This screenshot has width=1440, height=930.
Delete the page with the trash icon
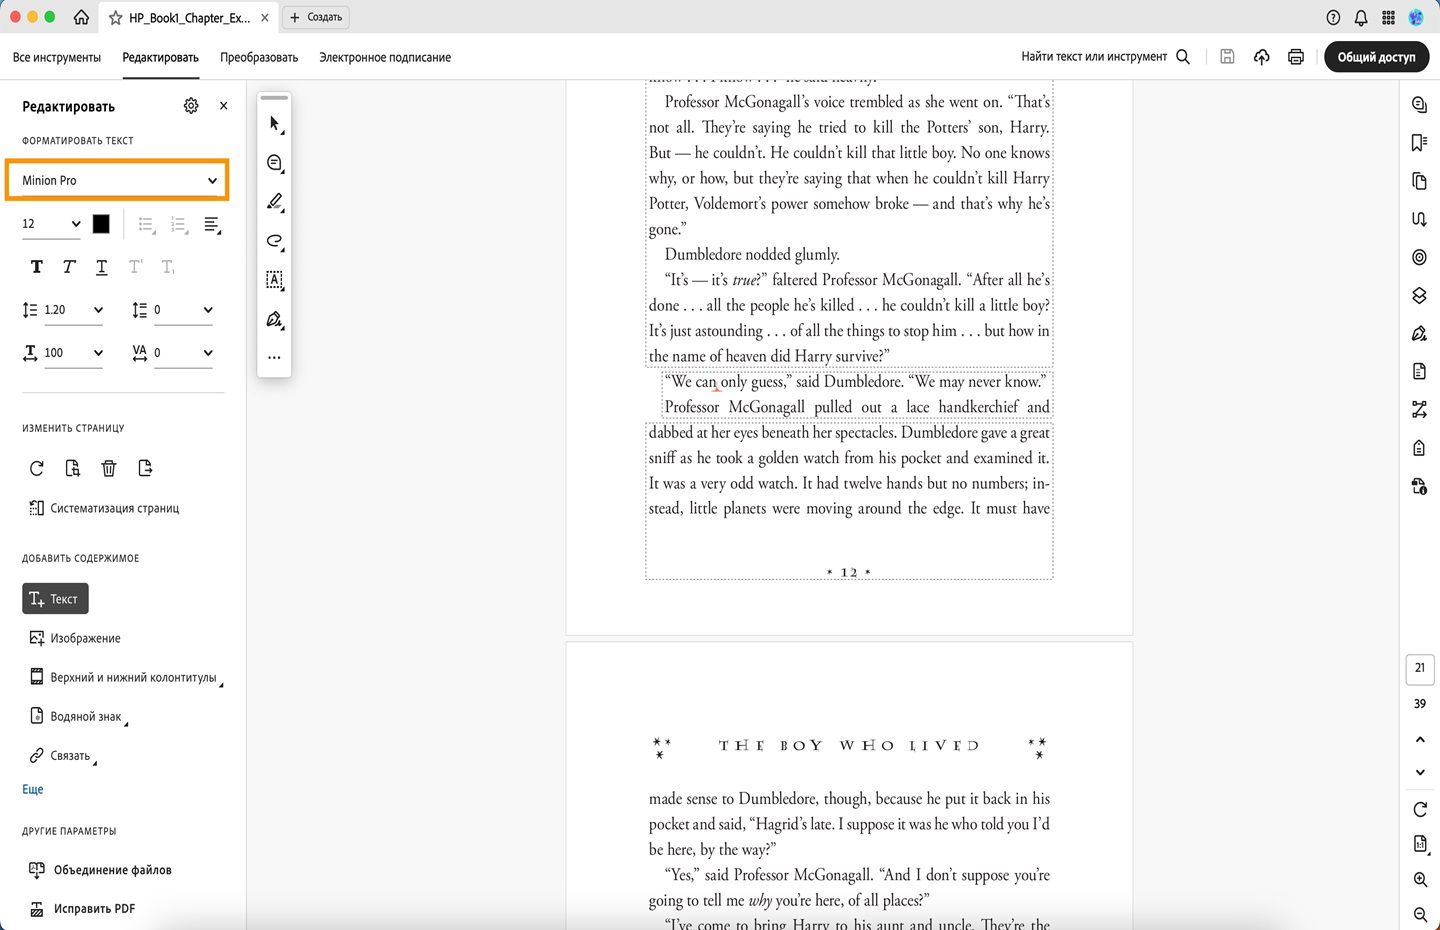coord(109,468)
